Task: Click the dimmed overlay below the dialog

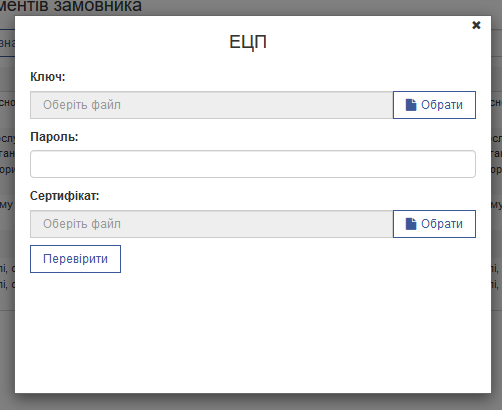Action: (x=251, y=402)
